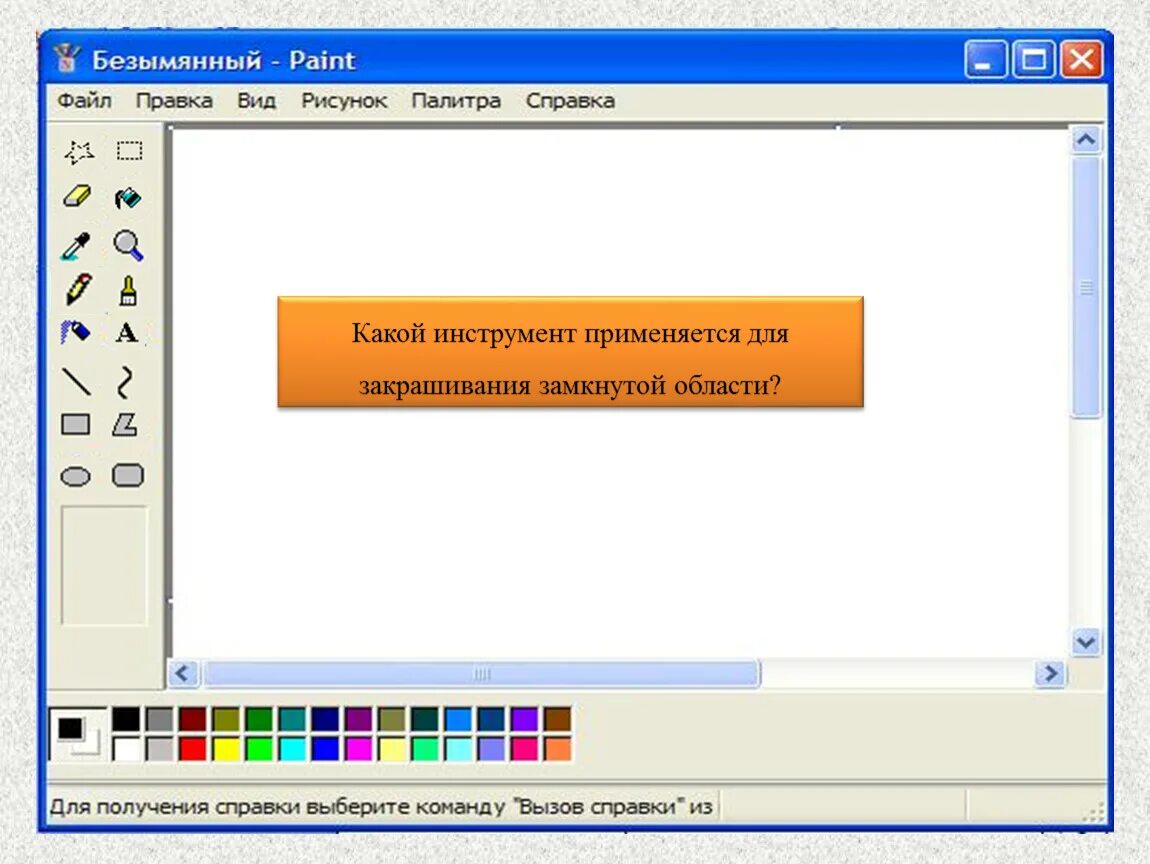Select the pale yellow swatch
The image size is (1150, 864).
392,749
